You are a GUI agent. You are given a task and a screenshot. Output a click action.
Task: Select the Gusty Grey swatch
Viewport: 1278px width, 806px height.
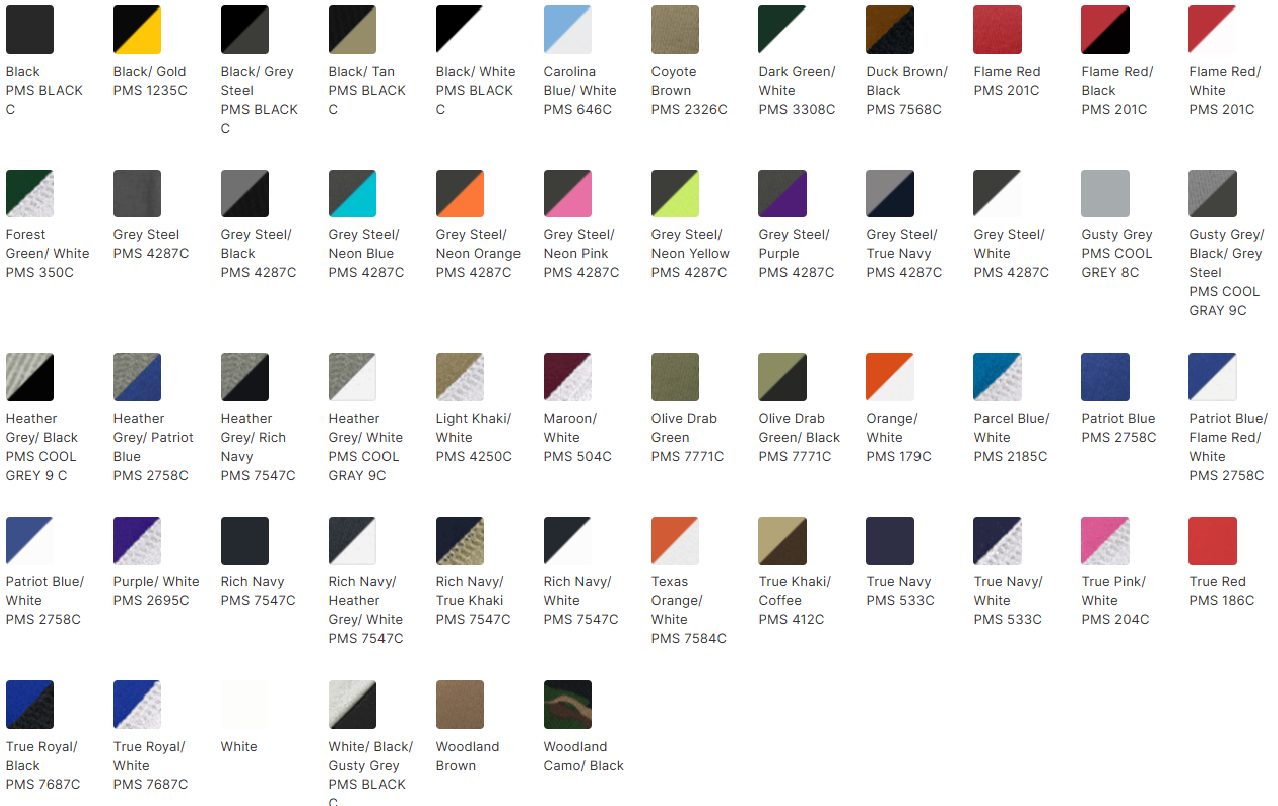(x=1104, y=193)
